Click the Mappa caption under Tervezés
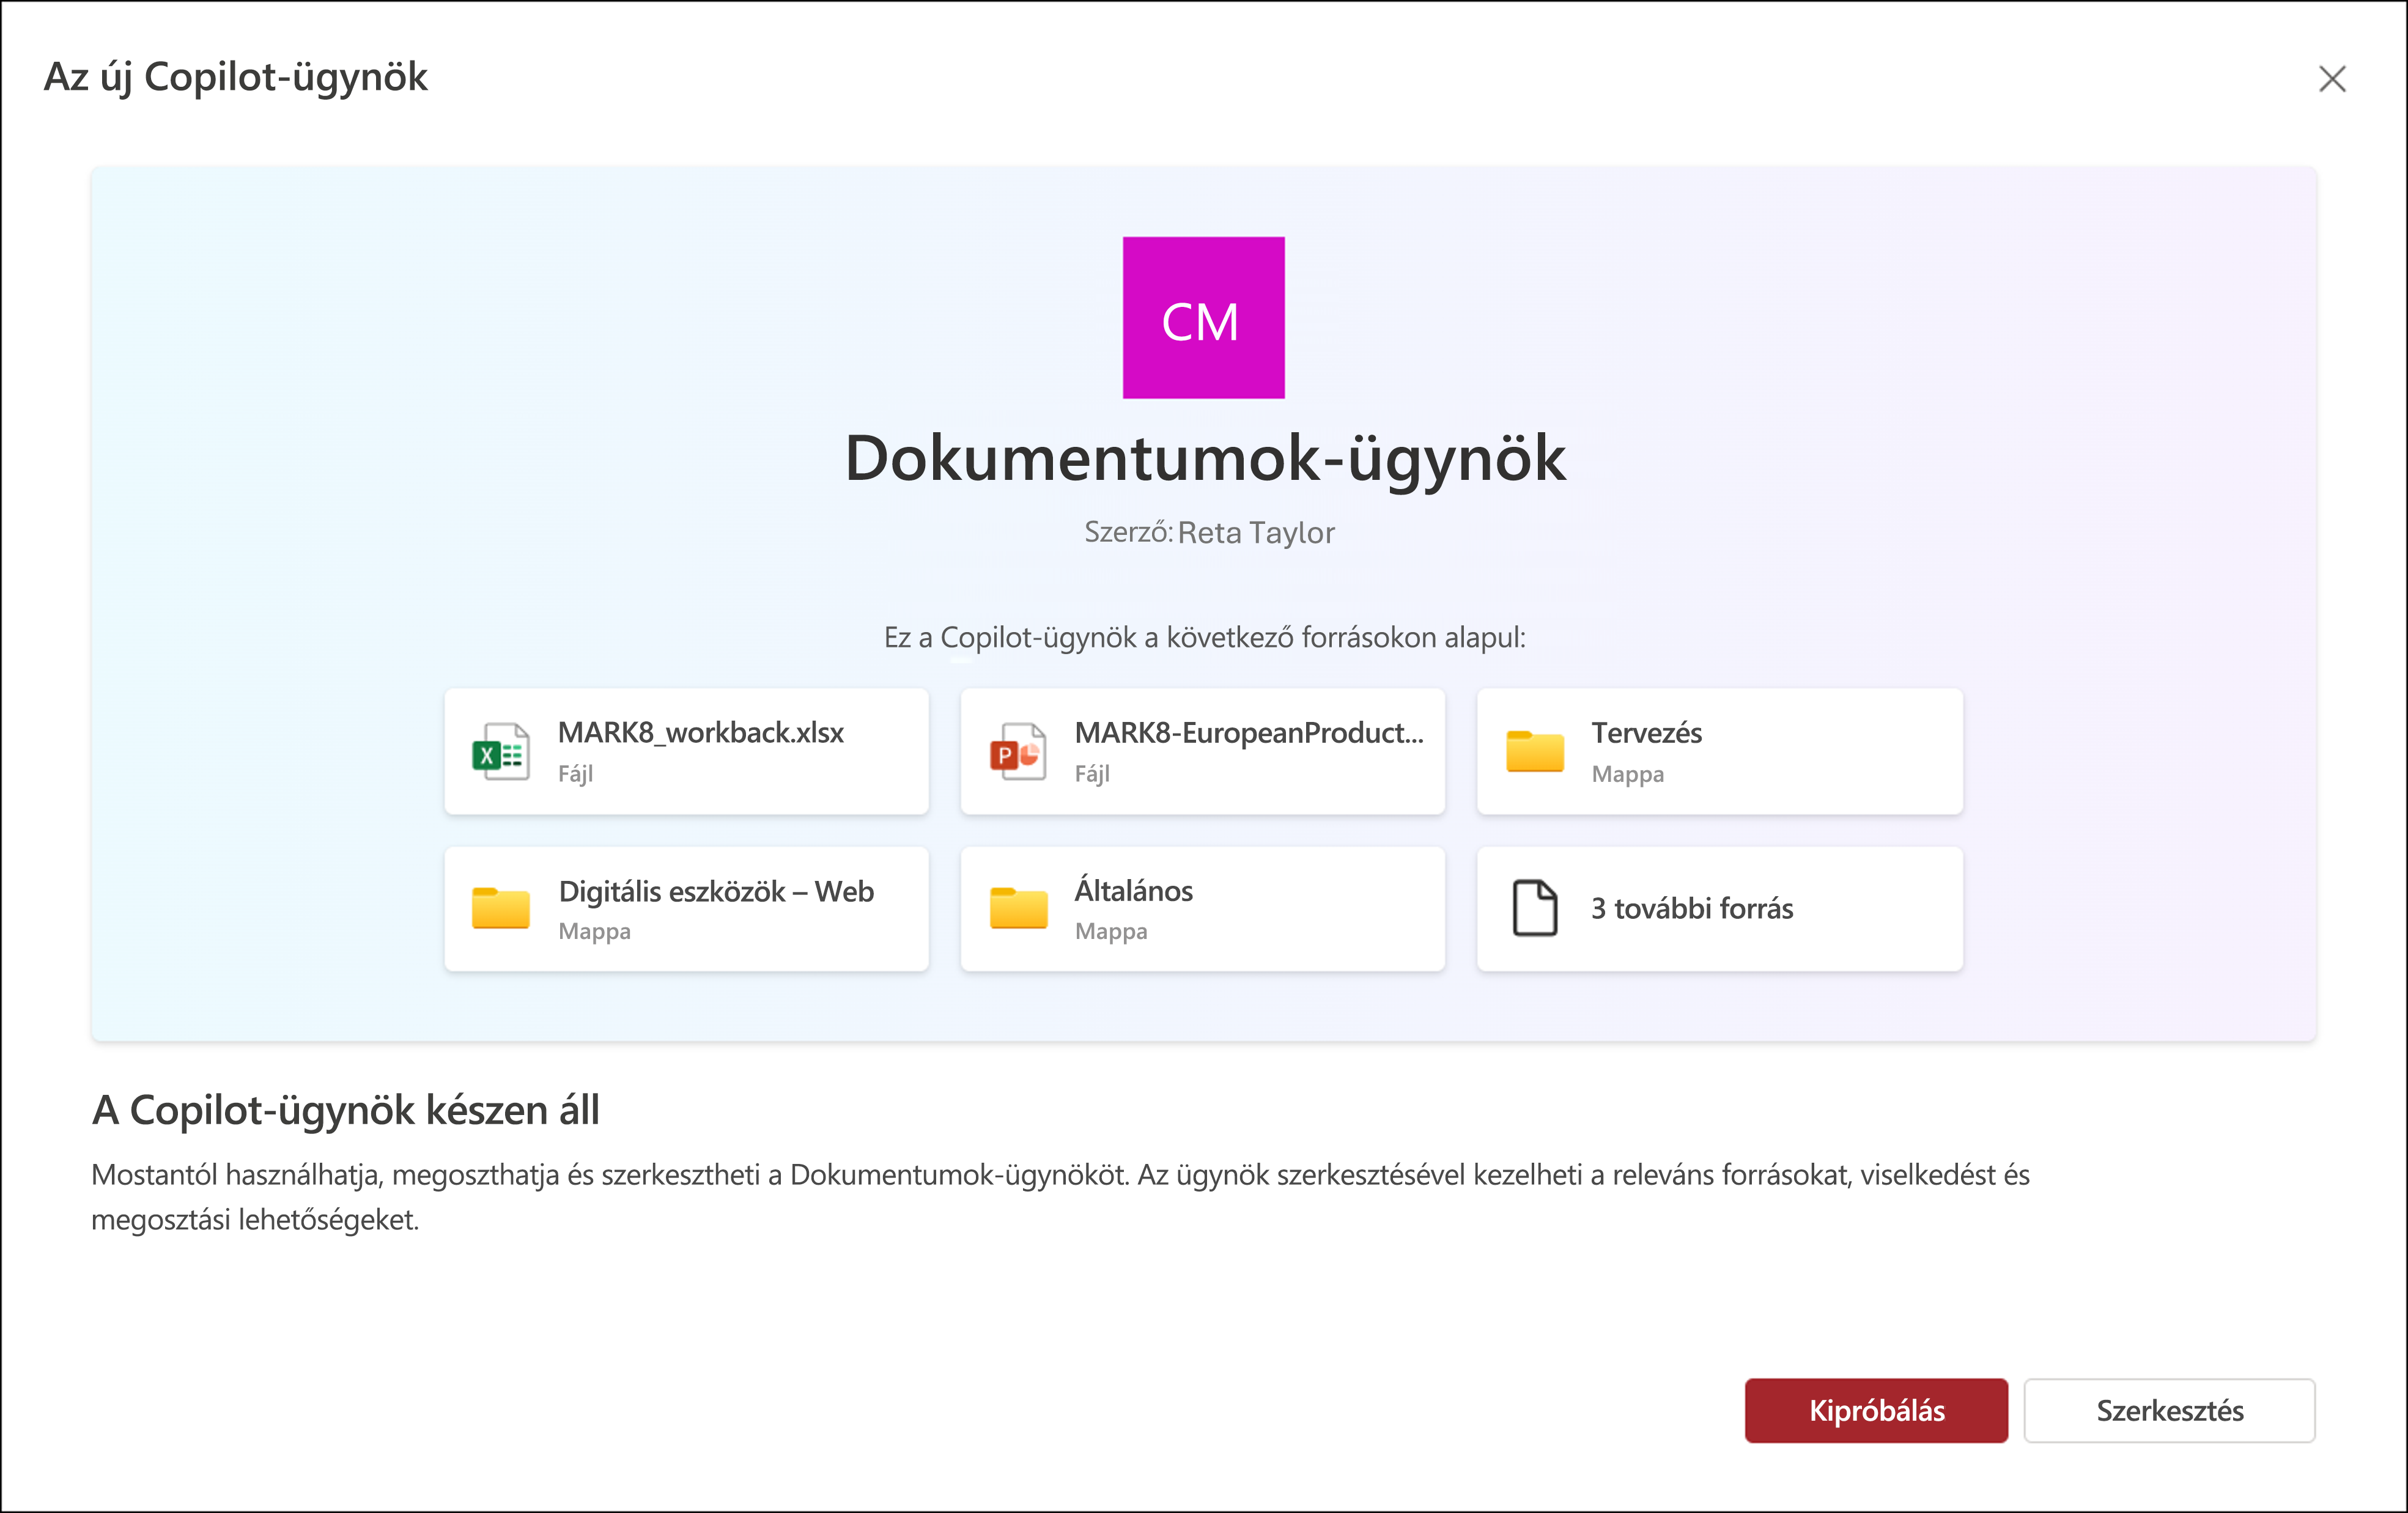 click(1627, 774)
